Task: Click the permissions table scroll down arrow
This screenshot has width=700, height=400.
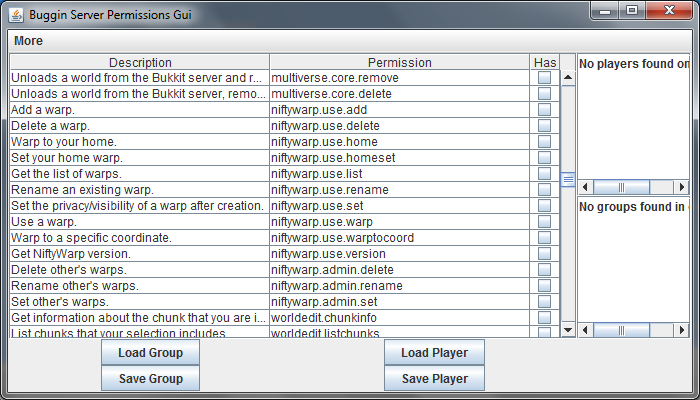Action: coord(568,329)
